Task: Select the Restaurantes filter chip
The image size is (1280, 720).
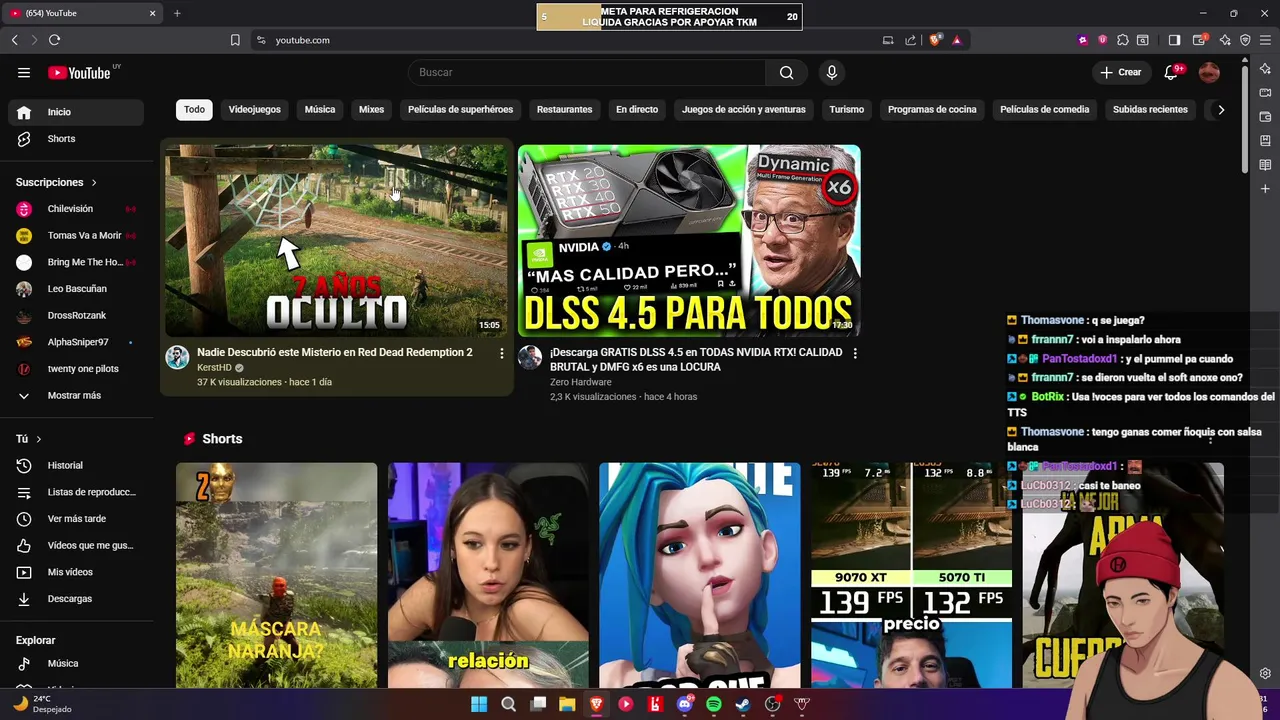Action: [x=564, y=110]
